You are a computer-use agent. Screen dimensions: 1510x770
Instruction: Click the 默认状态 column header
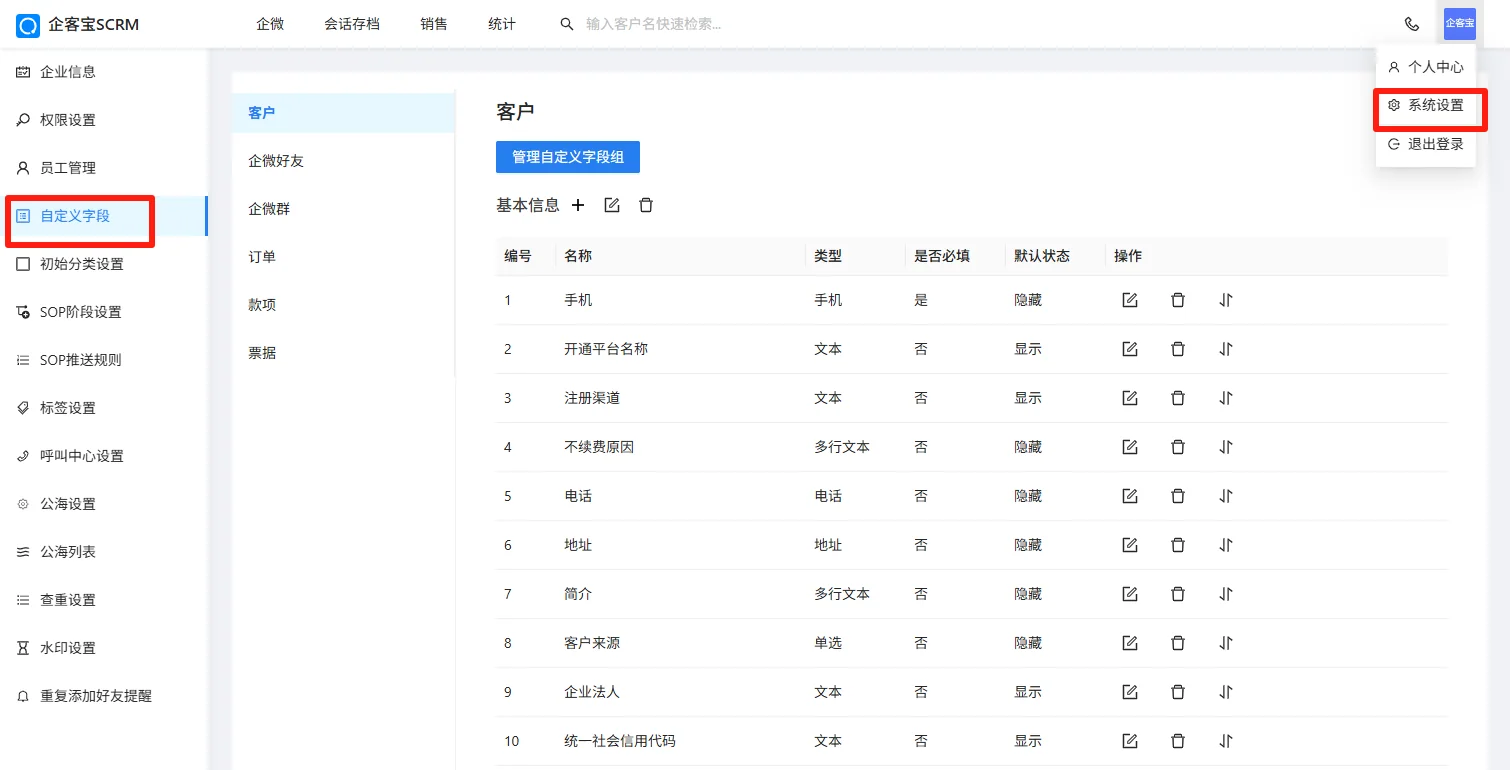point(1042,256)
